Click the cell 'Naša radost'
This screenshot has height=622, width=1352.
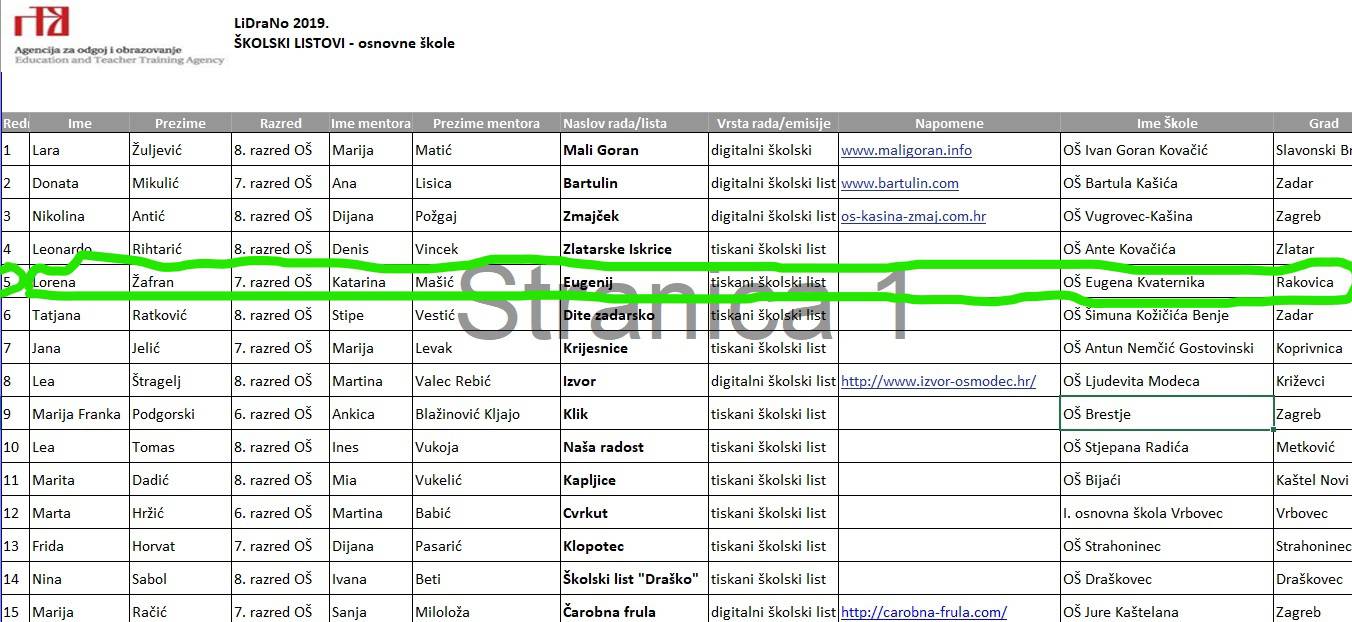tap(635, 447)
